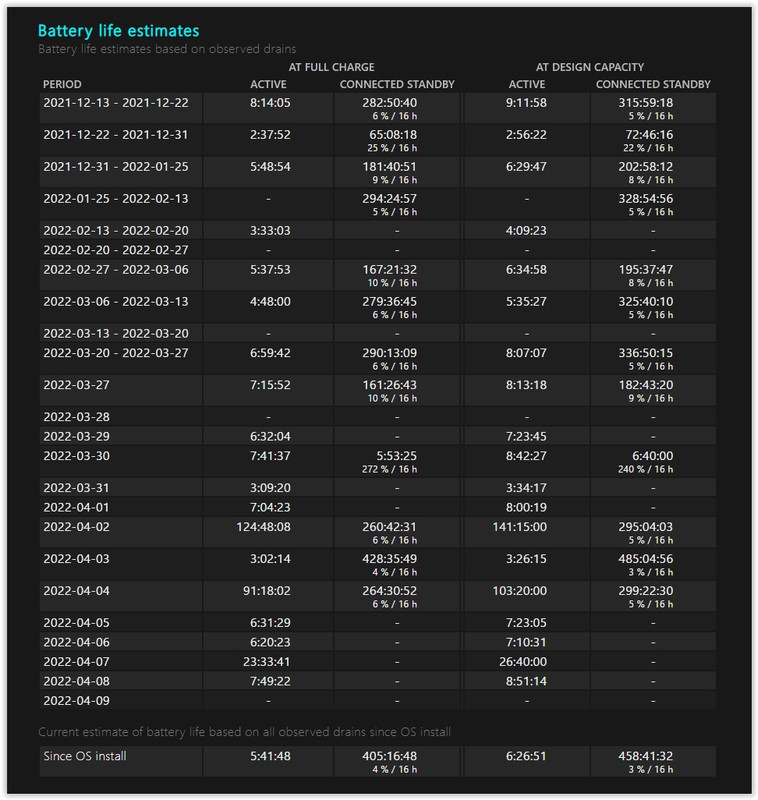This screenshot has width=758, height=800.
Task: Click the 2022-02-13 - 2022-02-20 period cell
Action: (115, 230)
